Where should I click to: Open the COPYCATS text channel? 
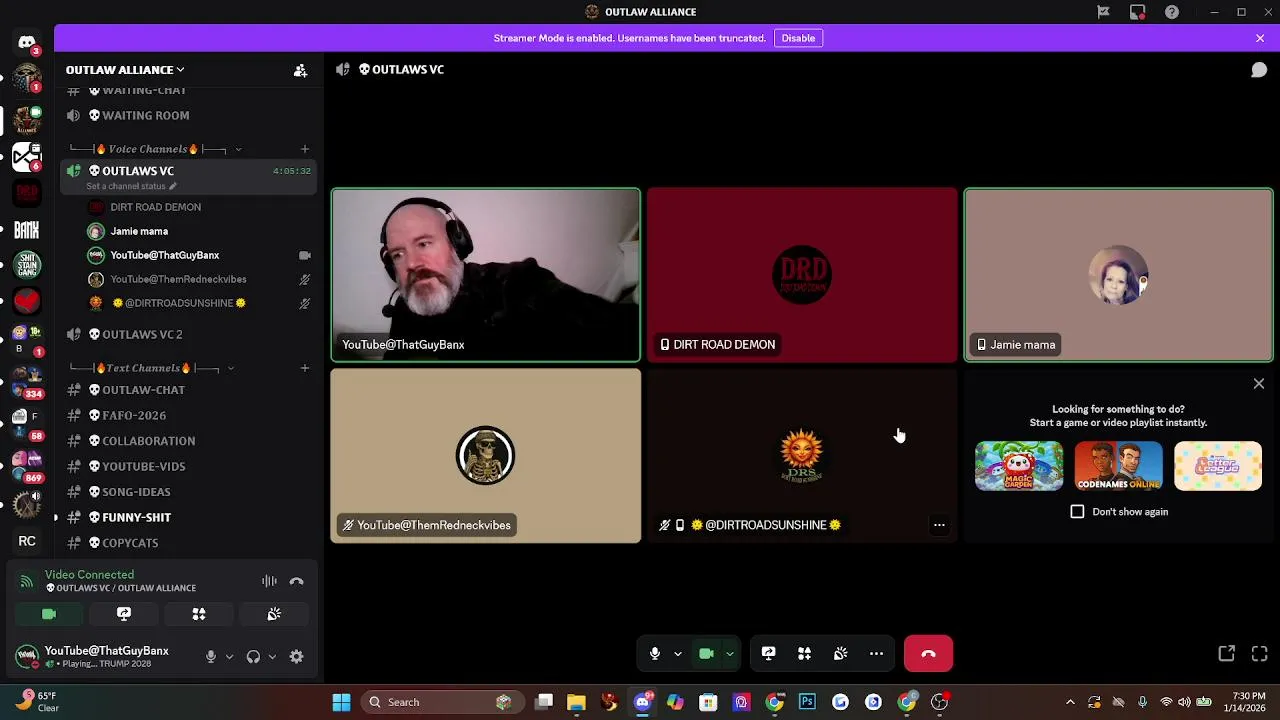[x=189, y=543]
